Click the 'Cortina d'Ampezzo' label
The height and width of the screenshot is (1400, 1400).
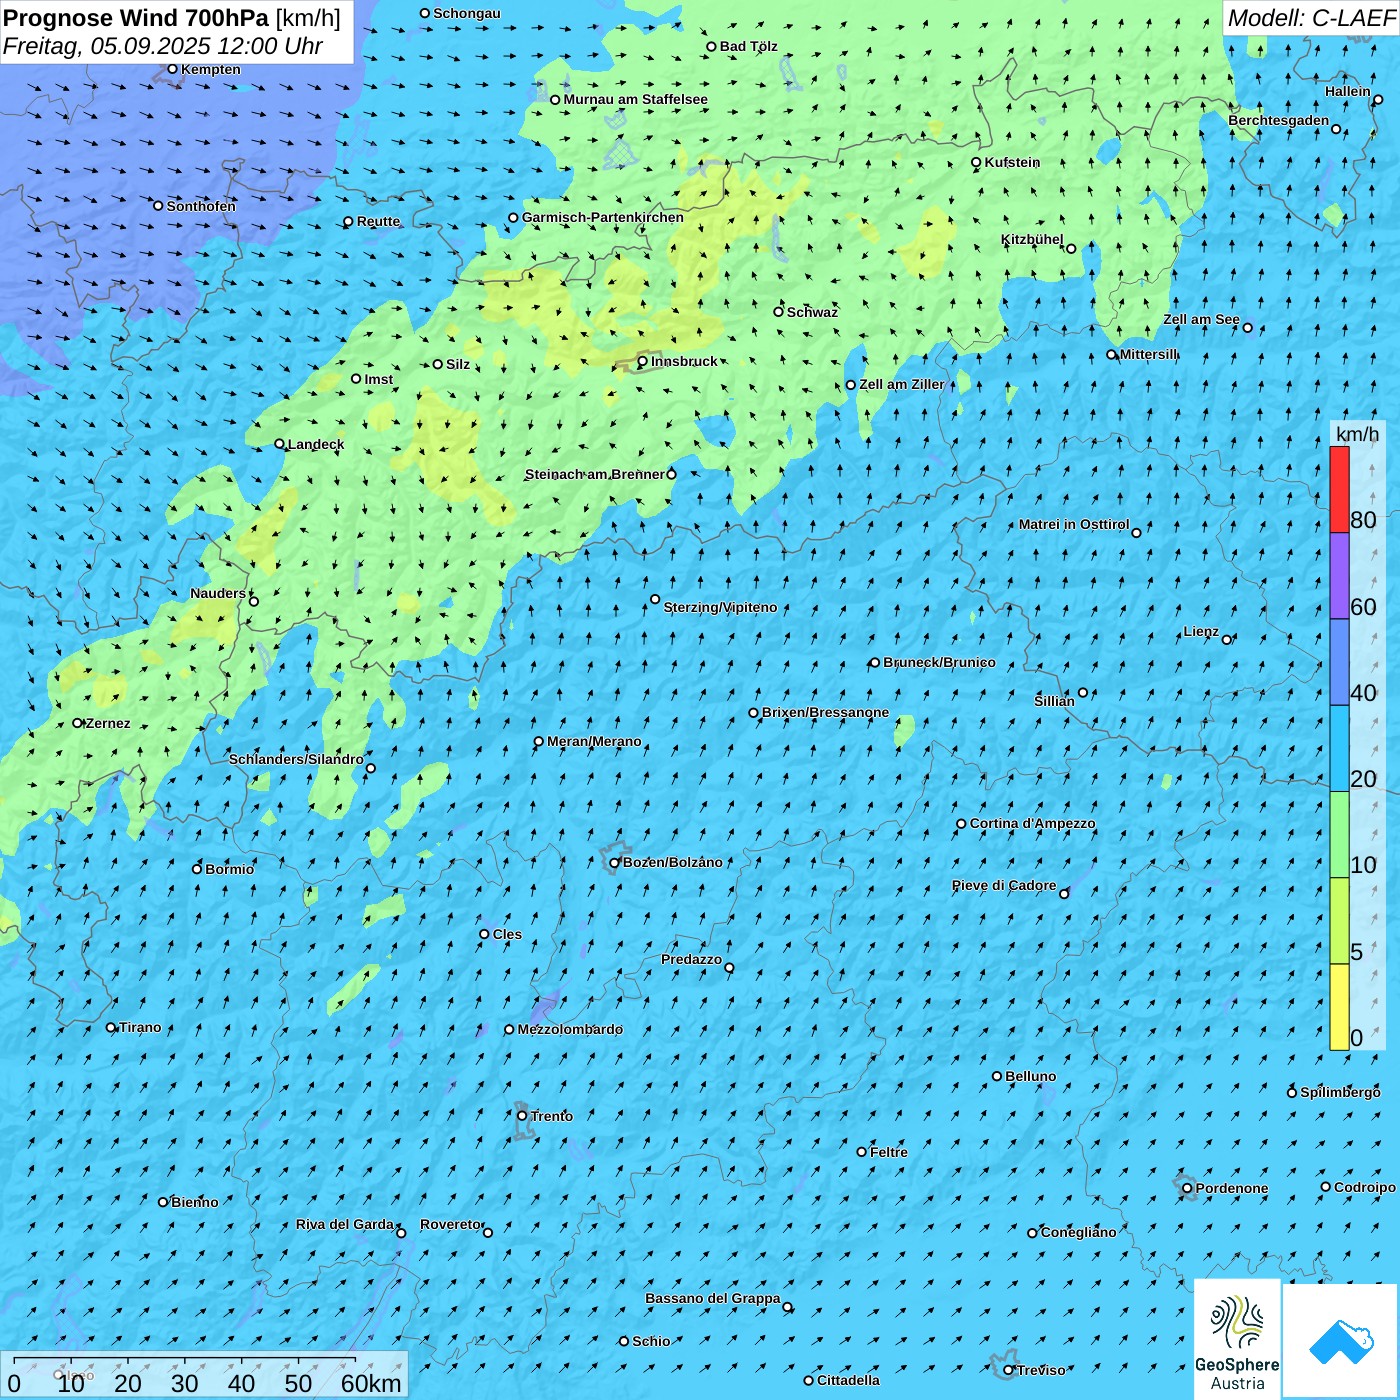pyautogui.click(x=1032, y=823)
